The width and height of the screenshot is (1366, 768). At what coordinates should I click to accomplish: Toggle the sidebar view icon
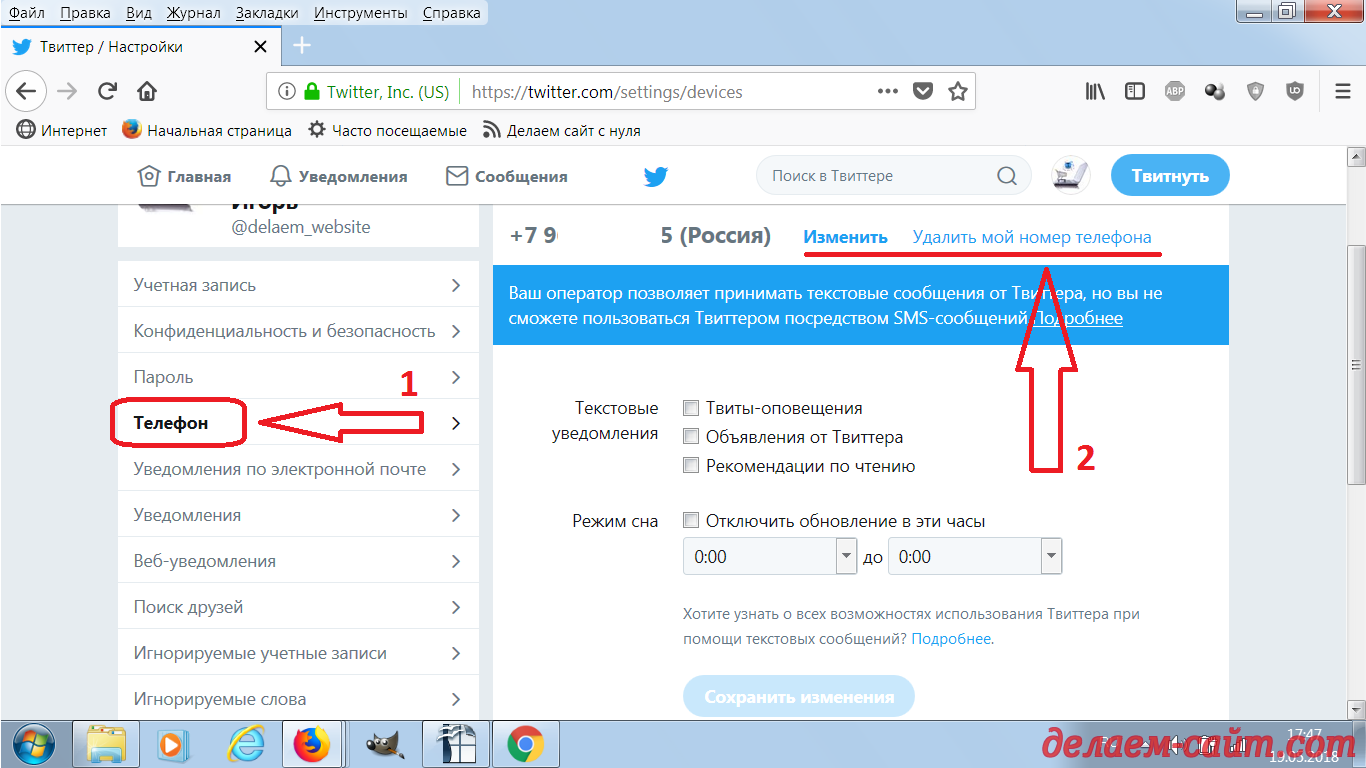(1135, 91)
